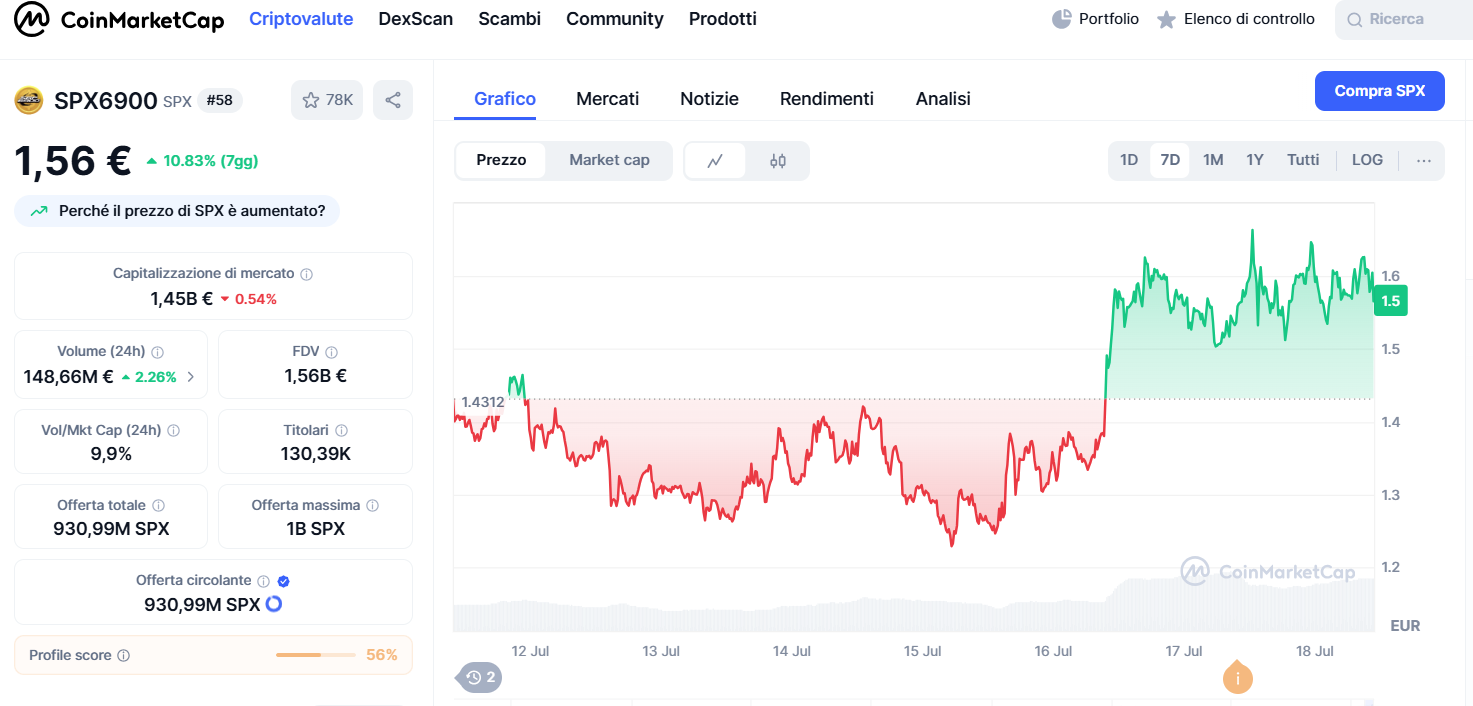Open the Portfolio pie icon
Image resolution: width=1473 pixels, height=706 pixels.
tap(1062, 19)
